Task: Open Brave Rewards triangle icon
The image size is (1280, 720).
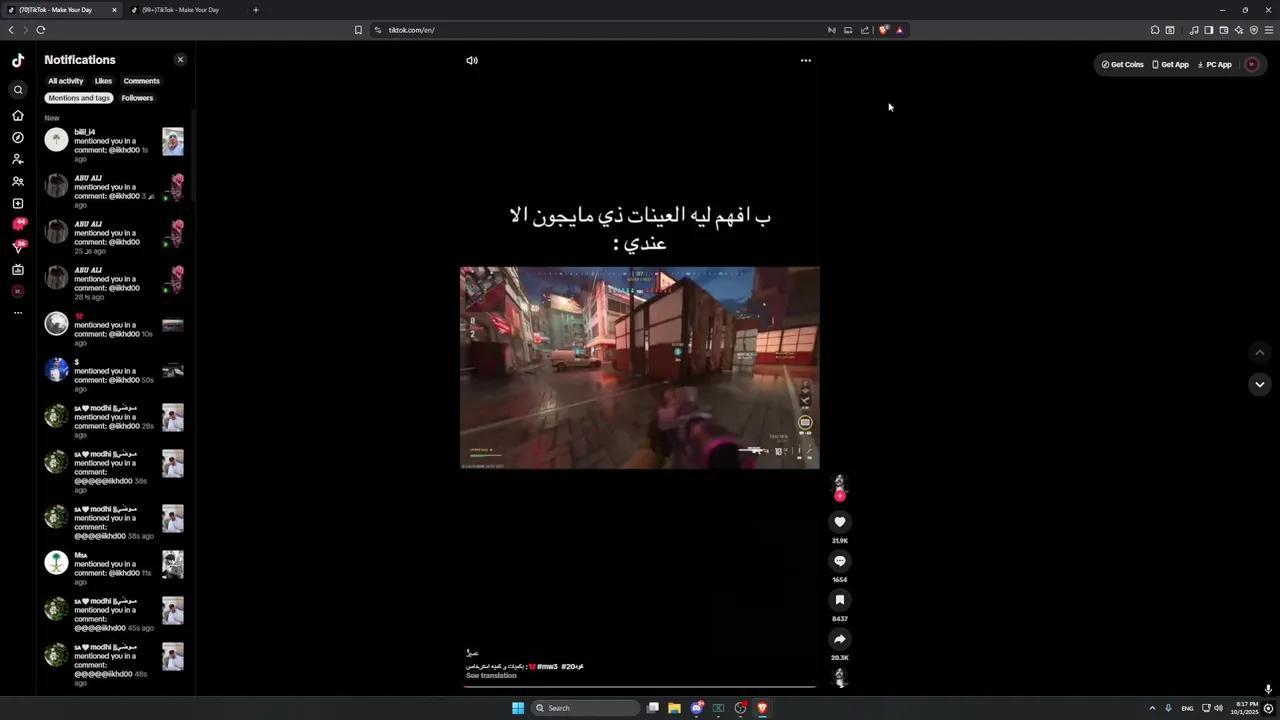Action: 900,30
